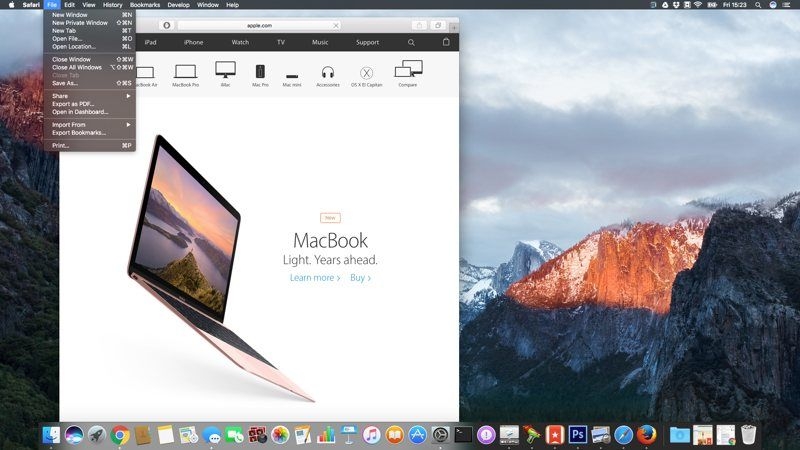Open FaceTime from the Dock
The image size is (800, 450).
click(x=234, y=435)
